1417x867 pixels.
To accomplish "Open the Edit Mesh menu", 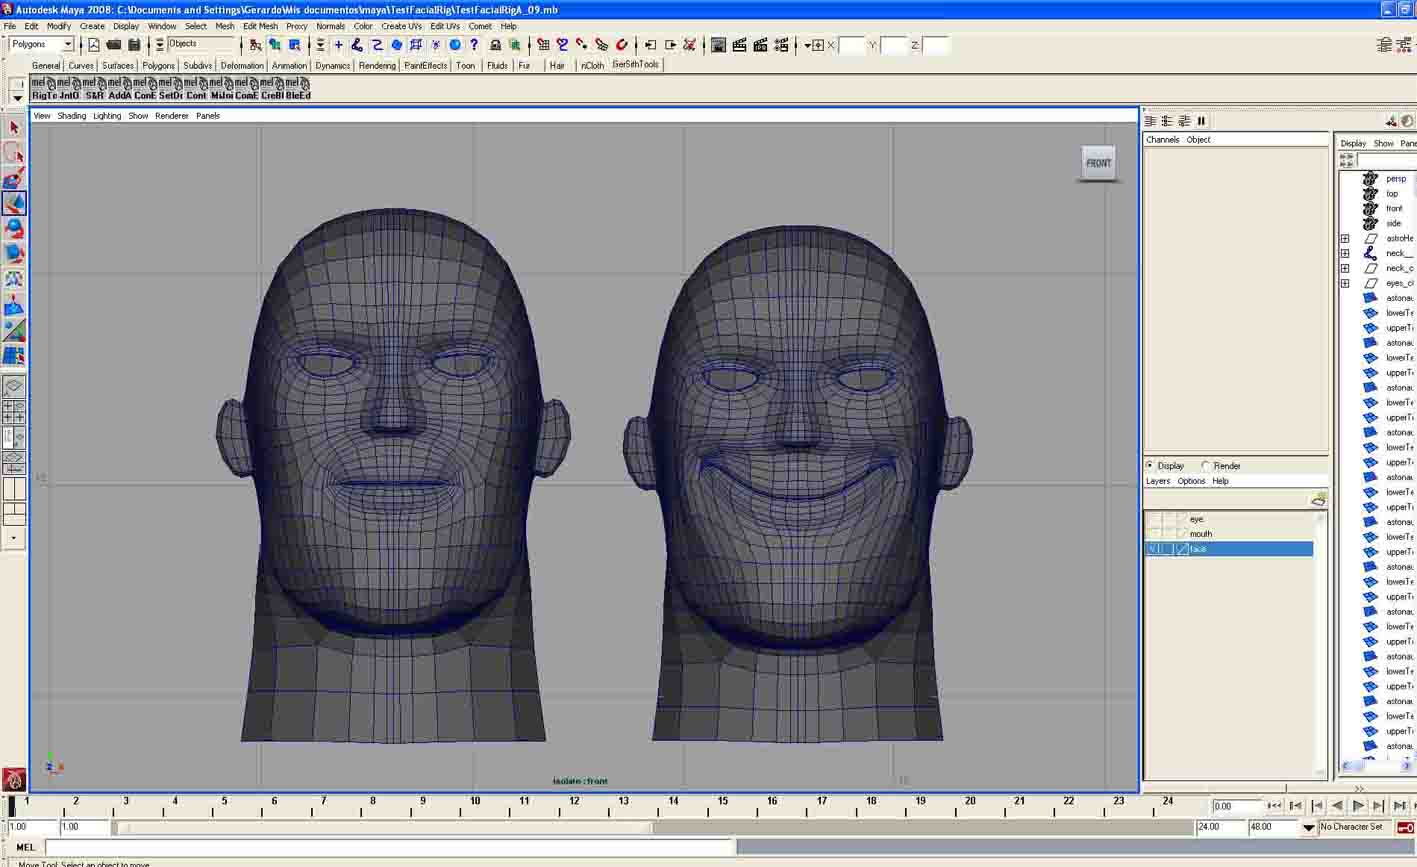I will [260, 26].
